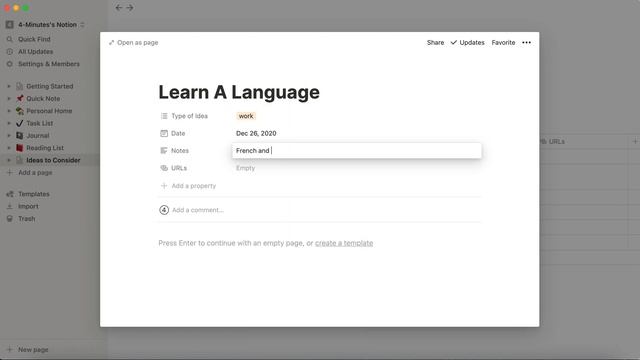640x360 pixels.
Task: Open Settings & Members
Action: coord(49,64)
